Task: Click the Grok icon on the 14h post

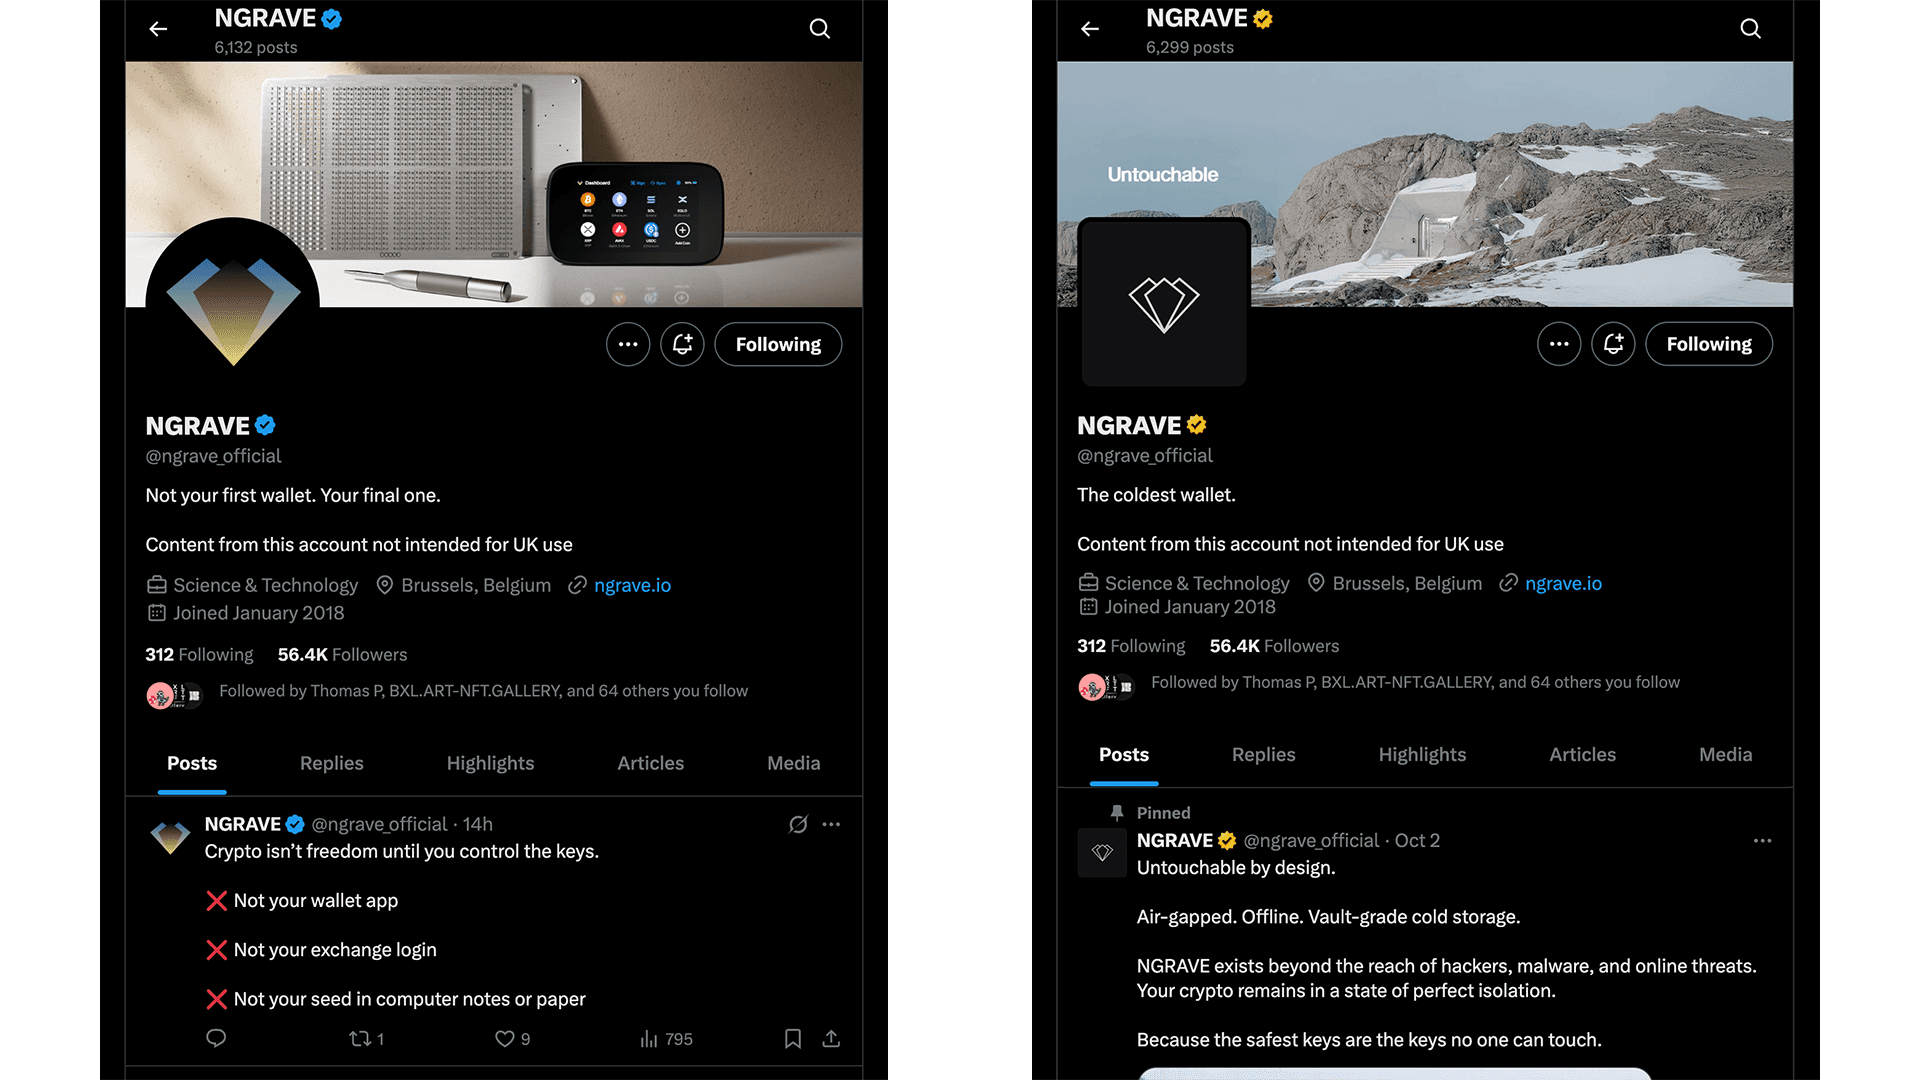Action: [797, 824]
